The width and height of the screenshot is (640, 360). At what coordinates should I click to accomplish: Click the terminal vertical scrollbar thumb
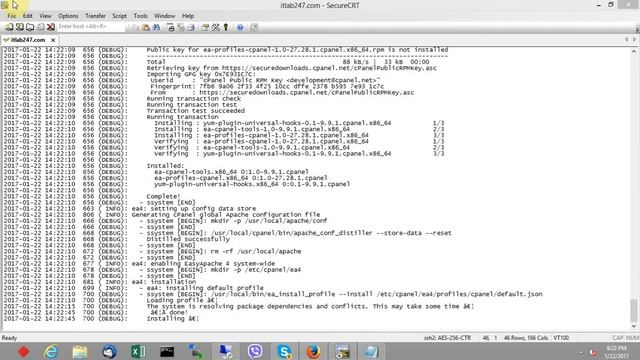coord(633,310)
